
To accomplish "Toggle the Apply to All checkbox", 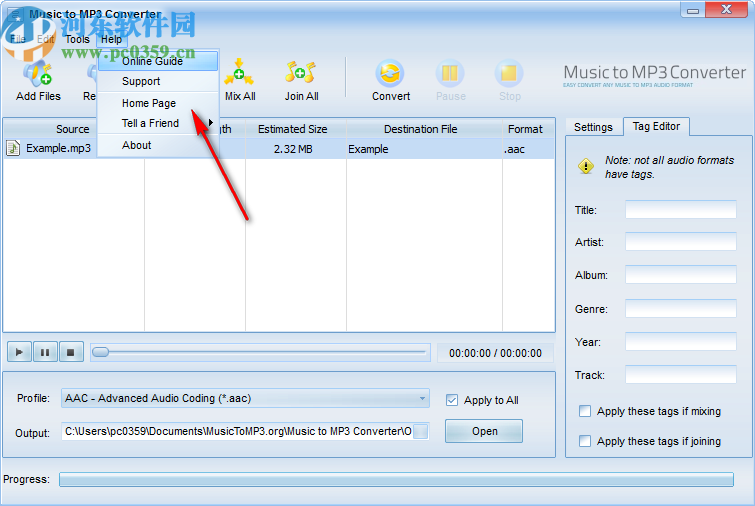I will (x=452, y=400).
